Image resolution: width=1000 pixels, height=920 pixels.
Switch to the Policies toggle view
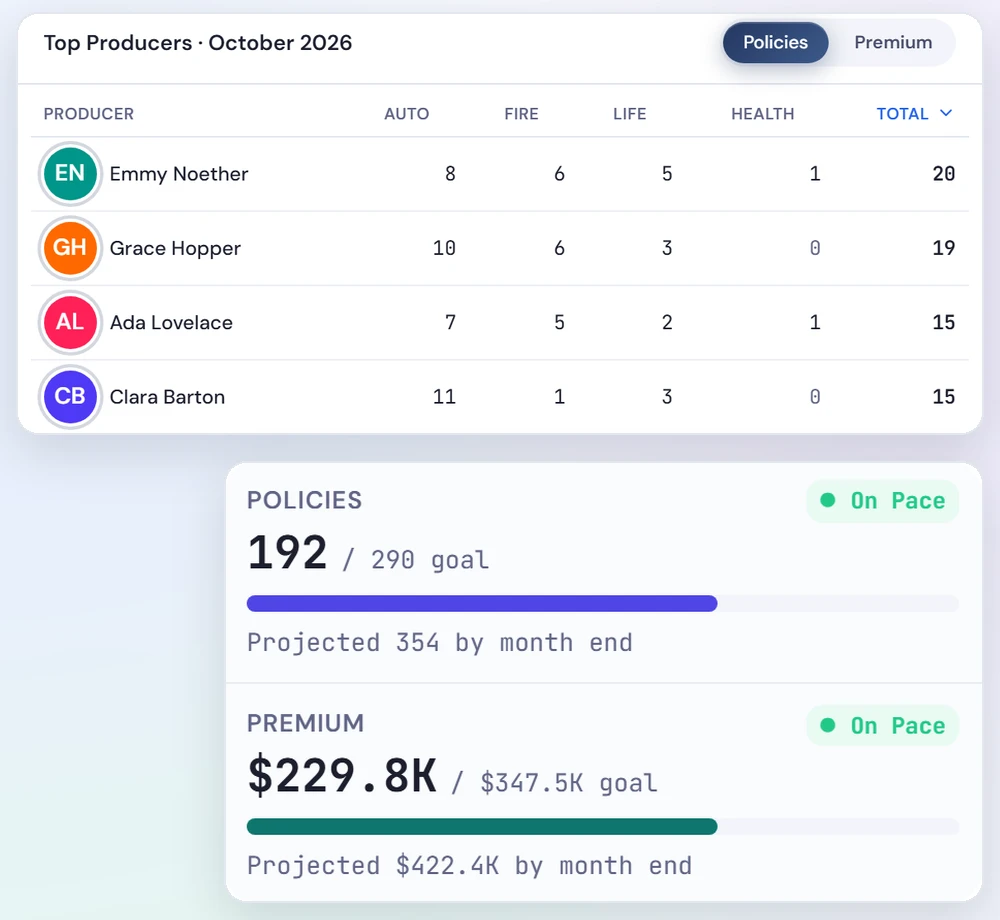click(x=775, y=43)
